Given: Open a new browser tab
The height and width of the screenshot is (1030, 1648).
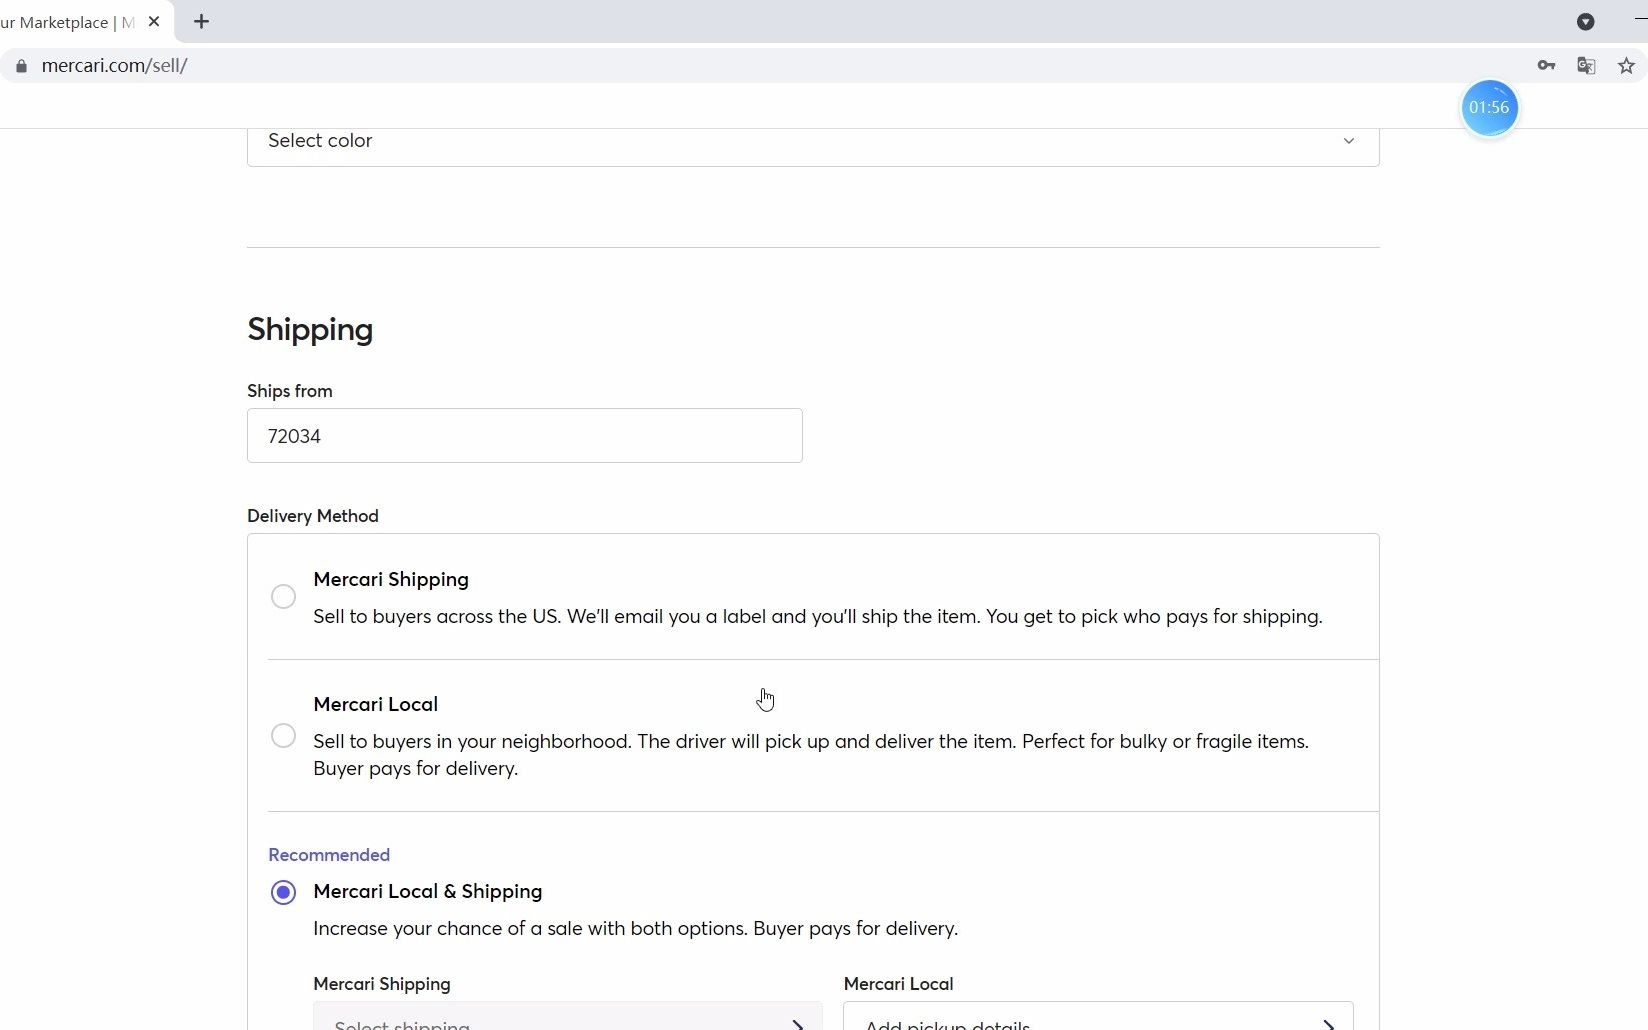Looking at the screenshot, I should (x=201, y=21).
